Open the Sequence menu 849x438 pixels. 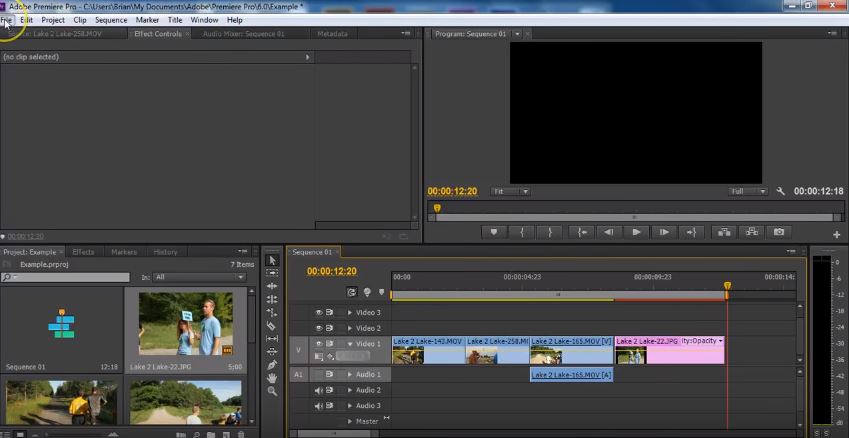pyautogui.click(x=111, y=20)
